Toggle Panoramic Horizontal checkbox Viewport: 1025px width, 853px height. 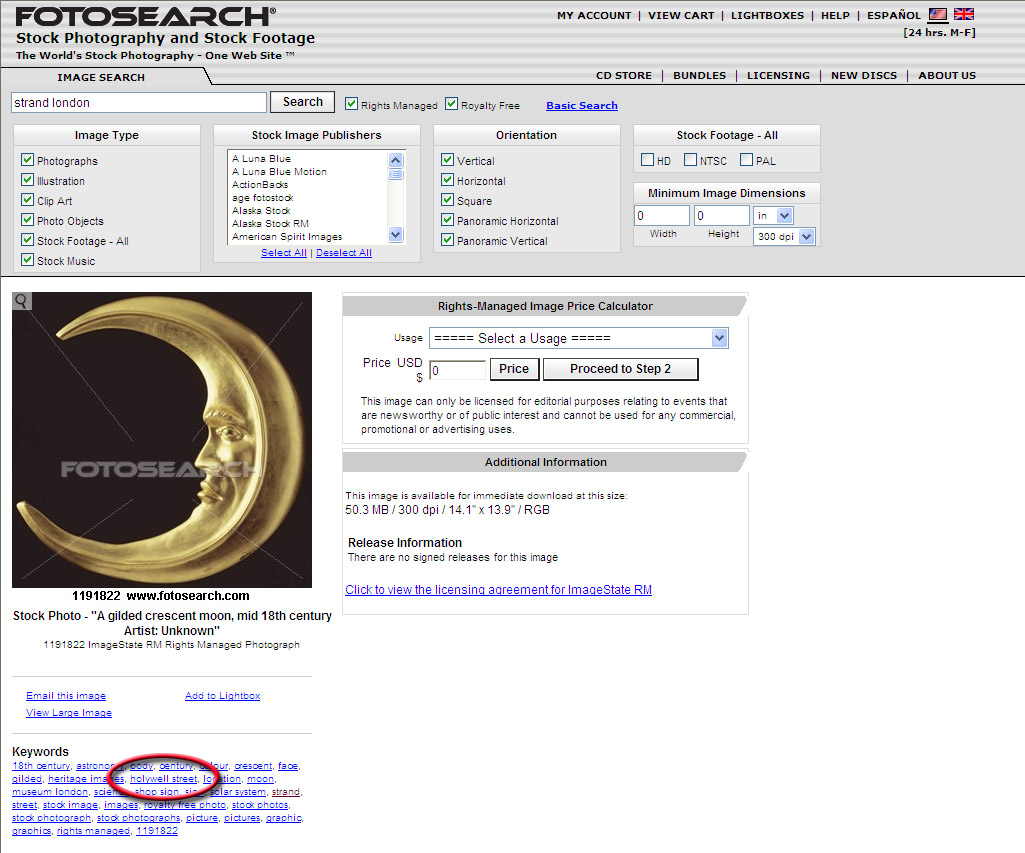448,220
